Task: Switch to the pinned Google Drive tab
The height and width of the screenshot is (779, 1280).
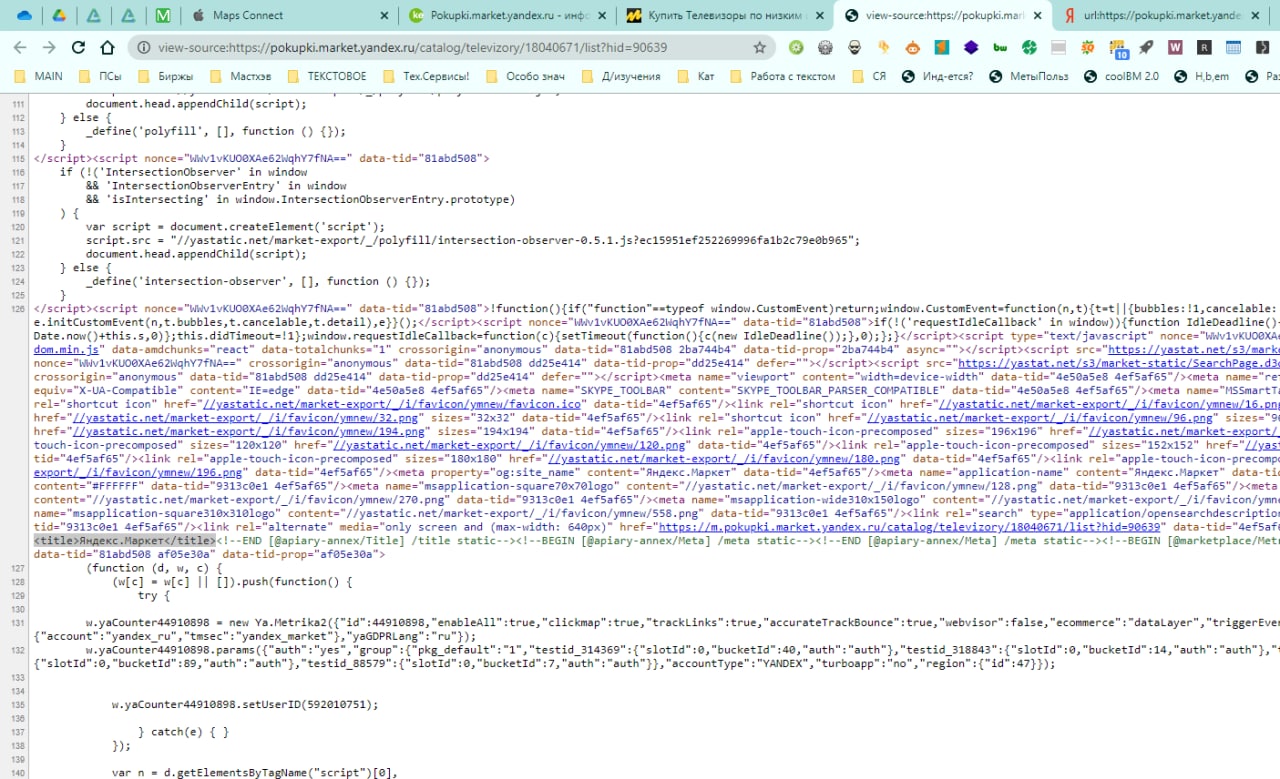Action: pyautogui.click(x=59, y=16)
